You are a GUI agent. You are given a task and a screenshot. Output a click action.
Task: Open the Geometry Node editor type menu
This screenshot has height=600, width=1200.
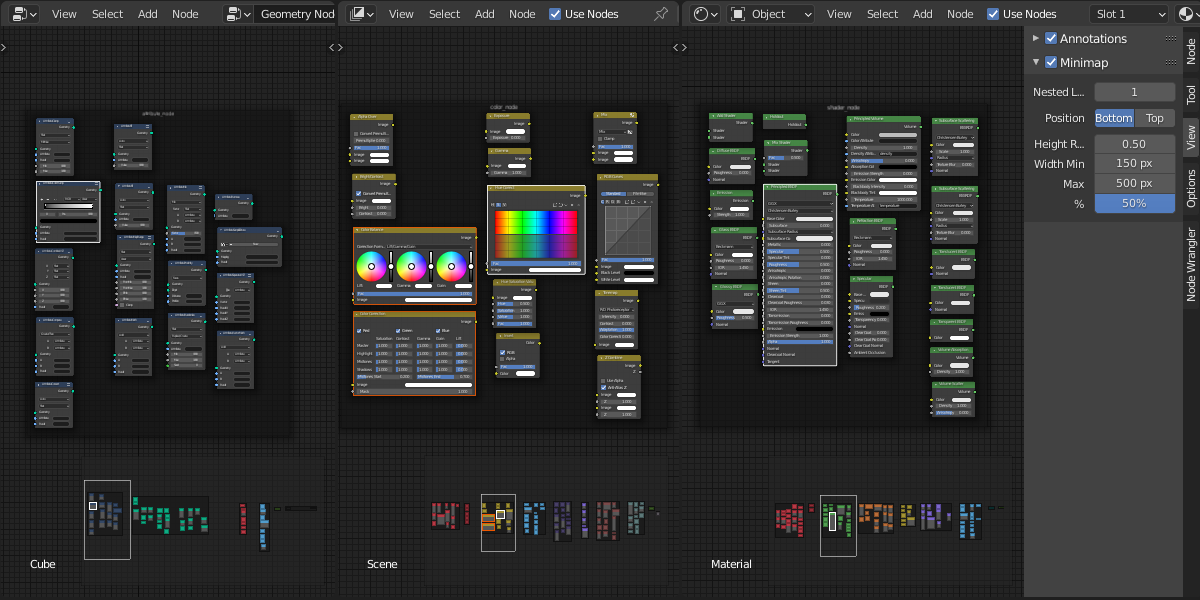[23, 14]
